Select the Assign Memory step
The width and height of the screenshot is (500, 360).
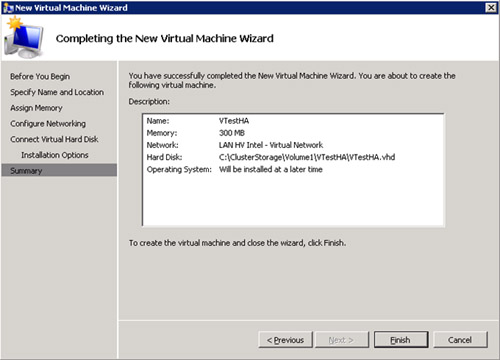pyautogui.click(x=36, y=108)
